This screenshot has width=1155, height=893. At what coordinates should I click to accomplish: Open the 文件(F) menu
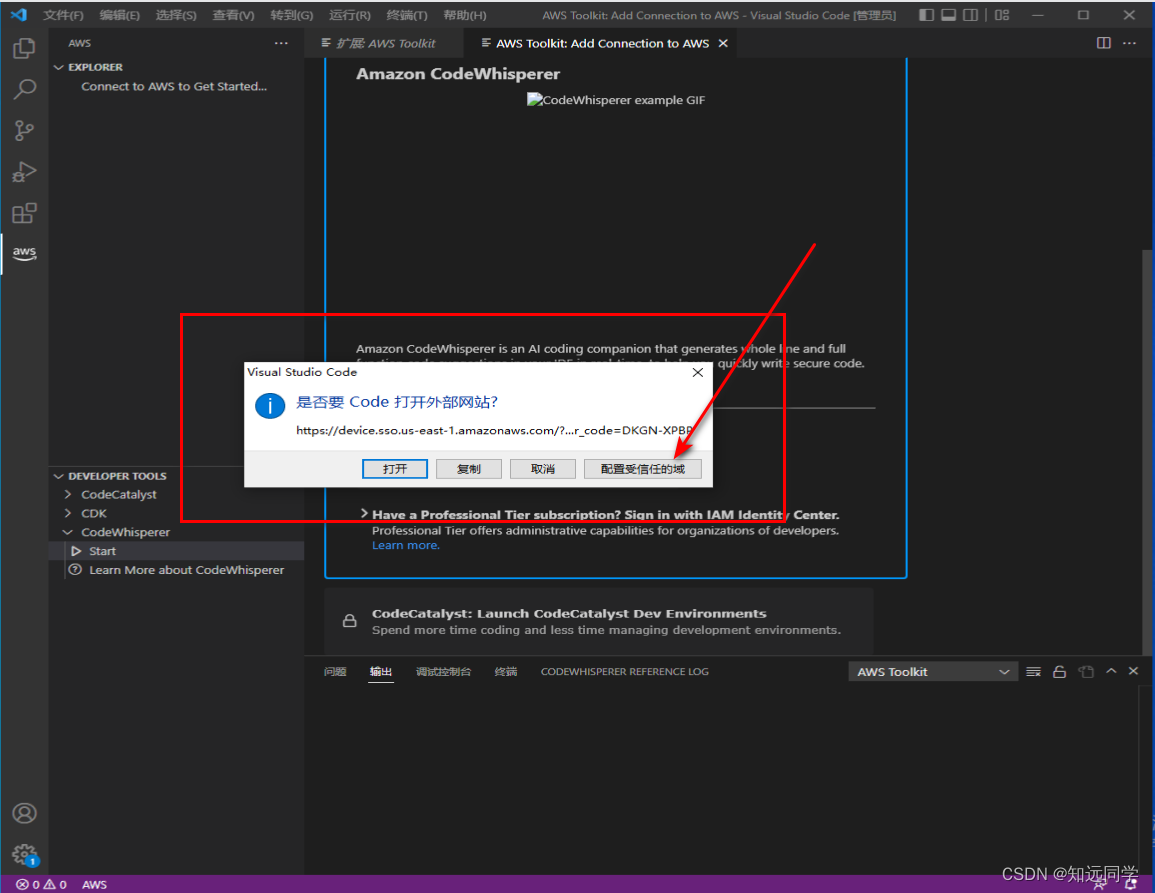tap(63, 15)
